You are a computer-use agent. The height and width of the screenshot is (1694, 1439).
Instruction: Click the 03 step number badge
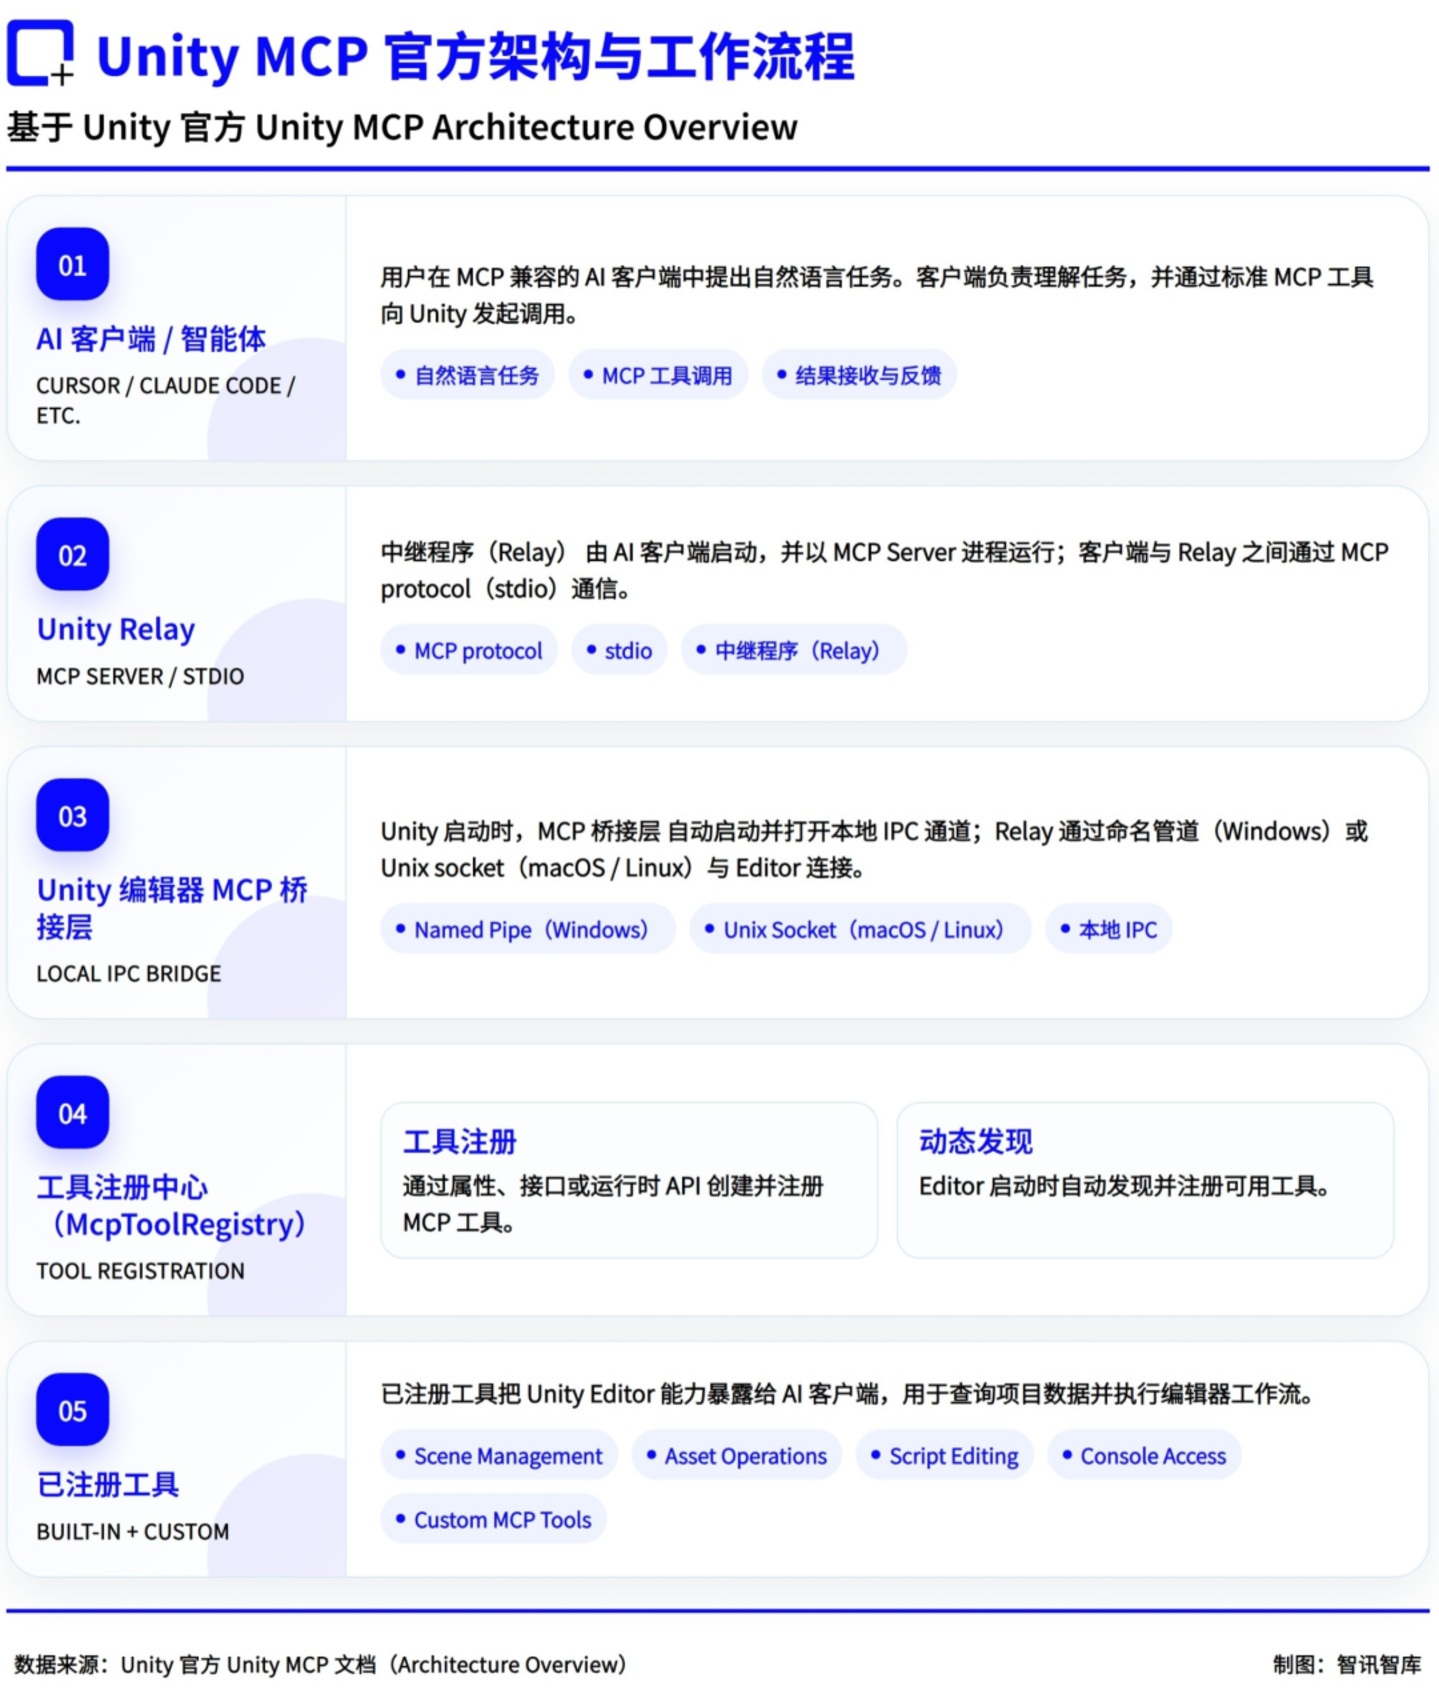(x=72, y=816)
